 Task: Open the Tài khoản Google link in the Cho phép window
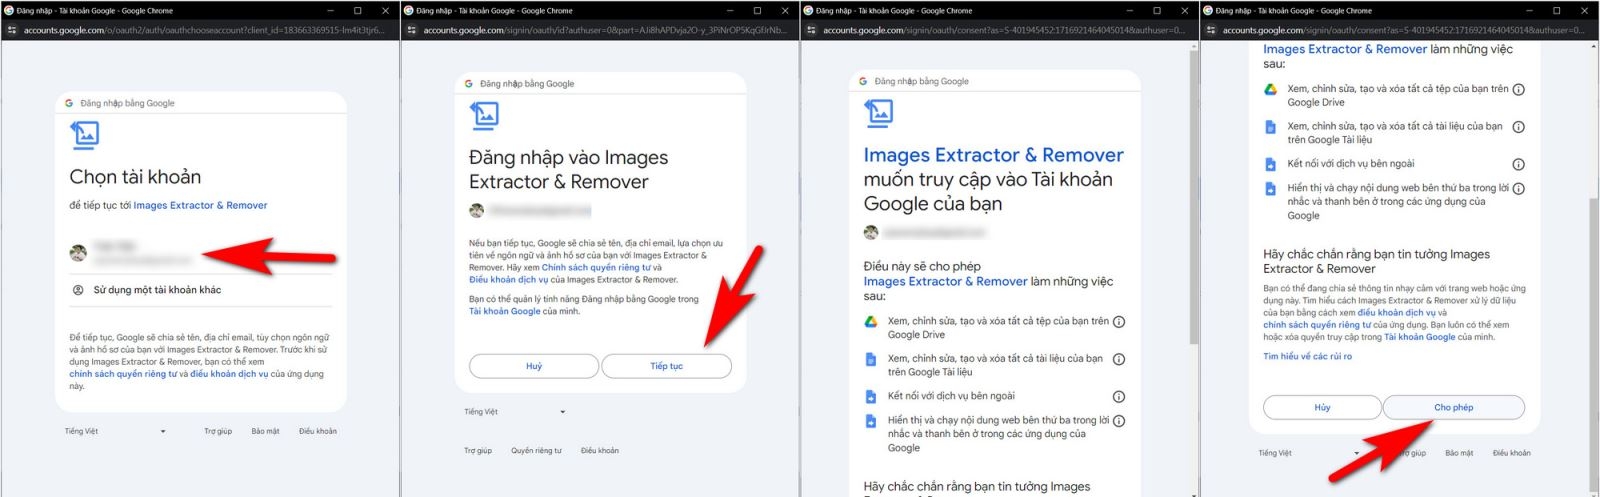coord(1419,337)
